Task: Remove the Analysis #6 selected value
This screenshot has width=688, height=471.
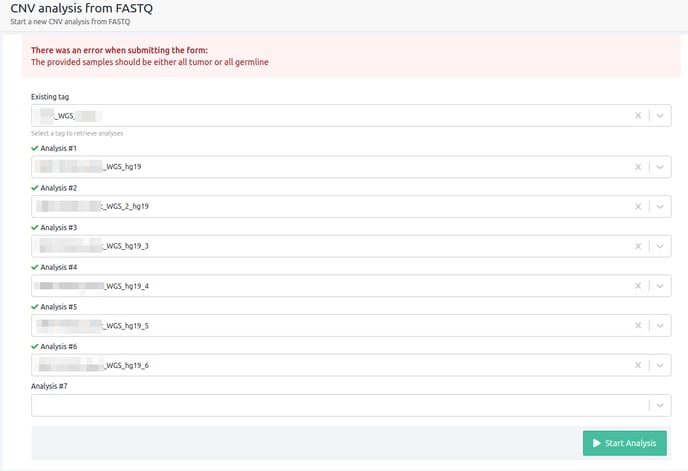Action: 638,366
